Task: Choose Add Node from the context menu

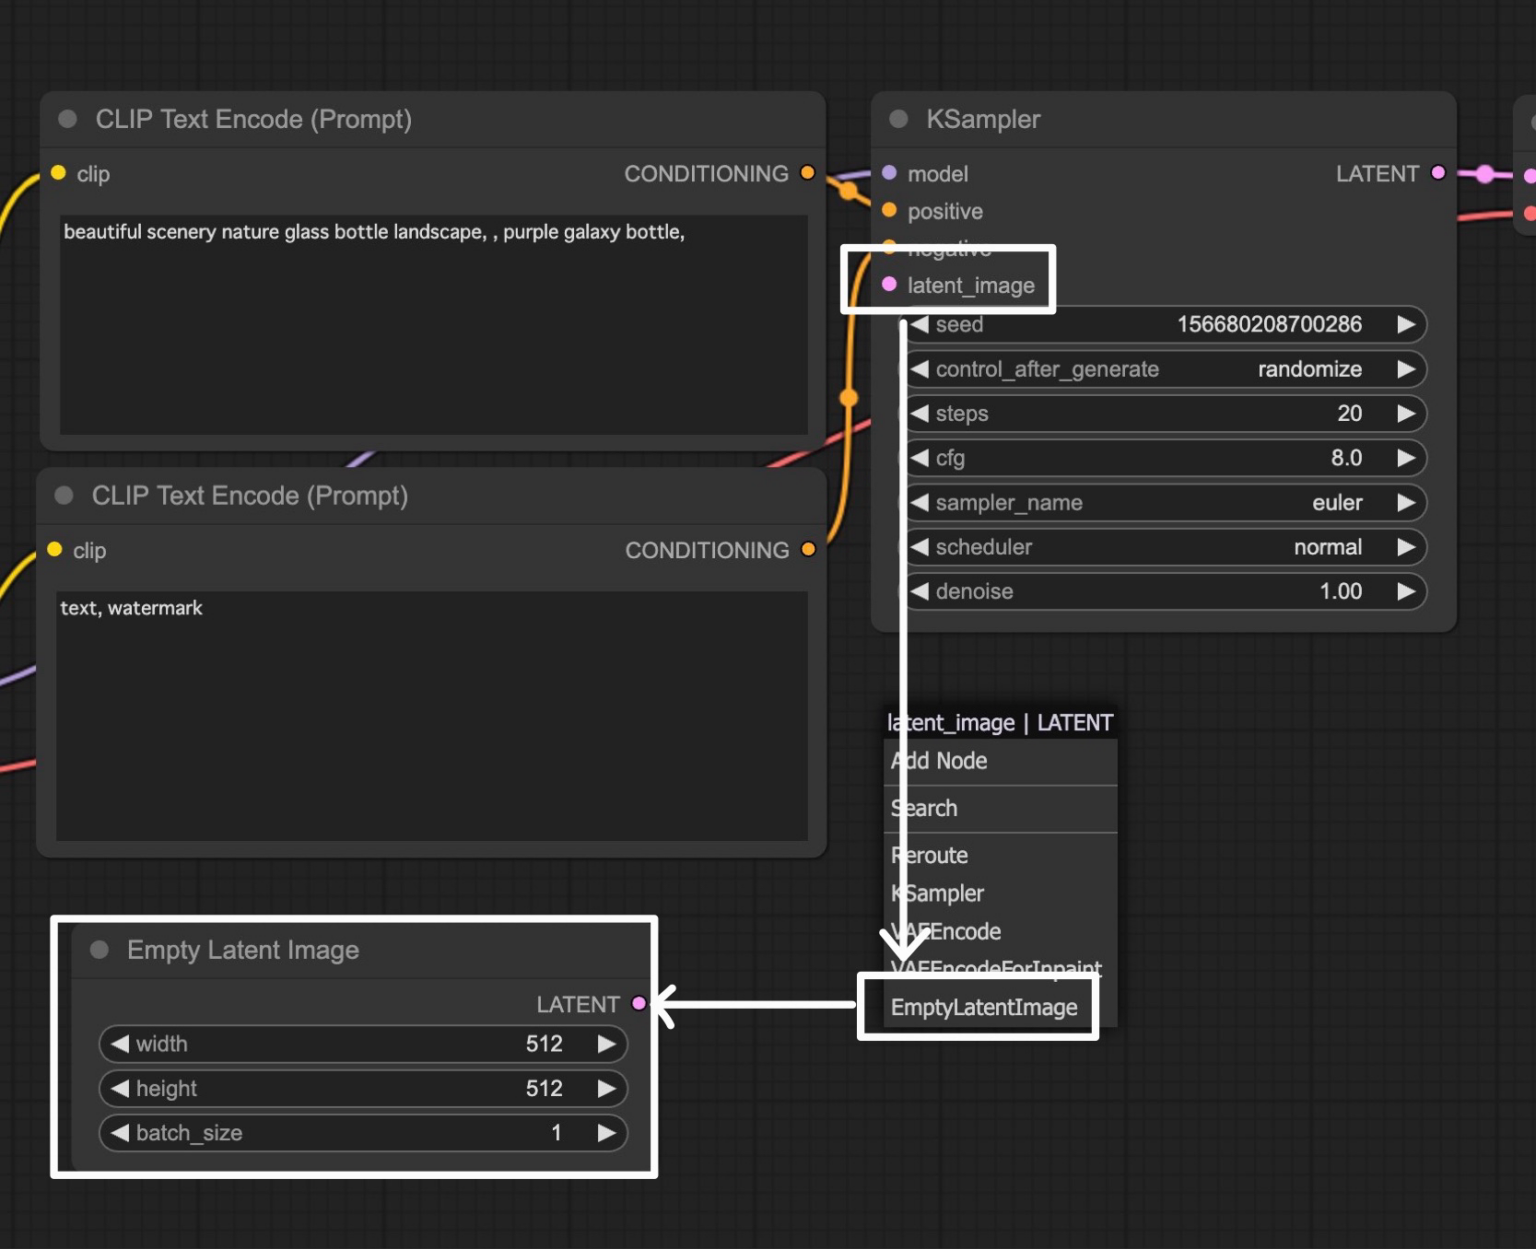Action: (940, 761)
